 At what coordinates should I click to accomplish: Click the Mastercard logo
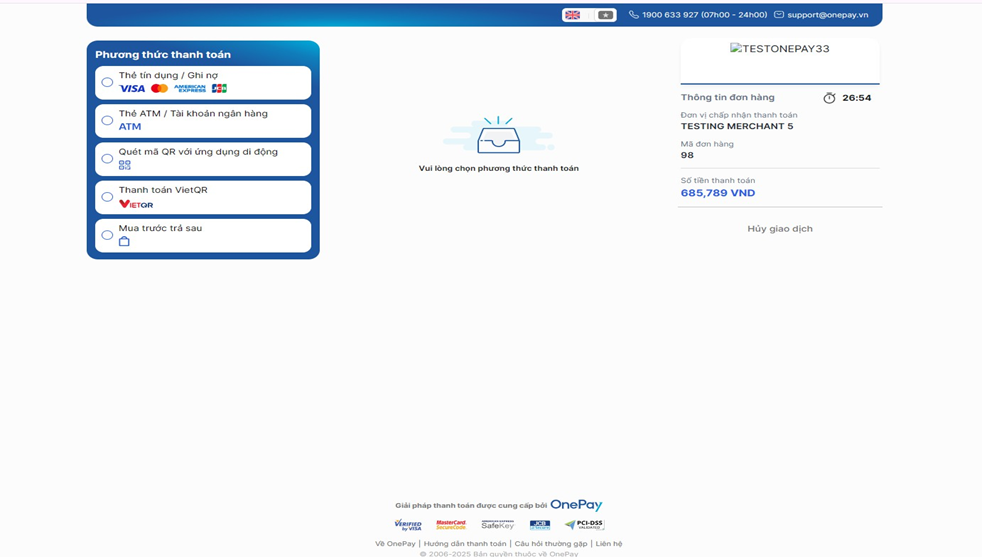(x=159, y=89)
